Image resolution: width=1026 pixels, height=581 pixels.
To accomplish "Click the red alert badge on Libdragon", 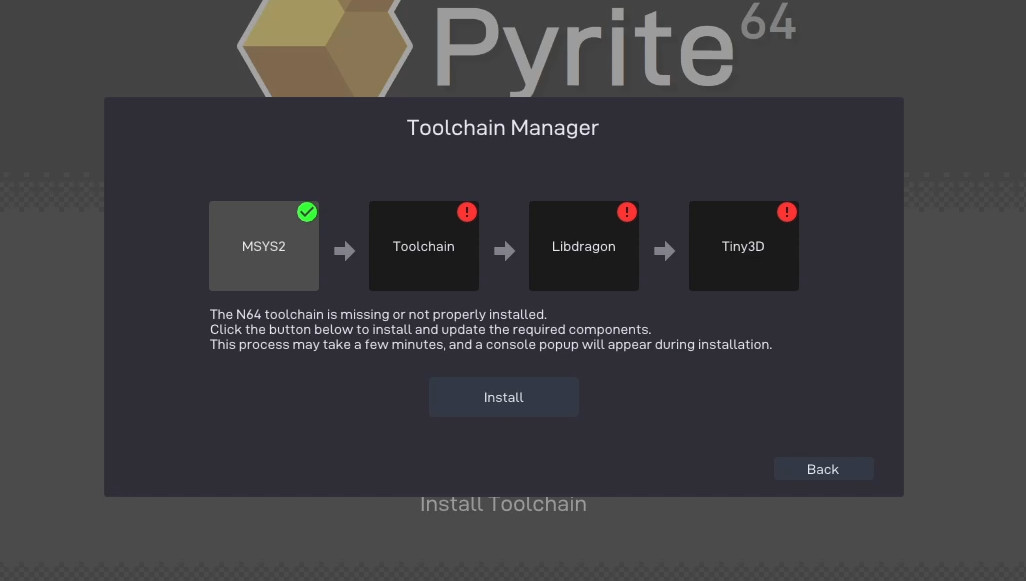I will [x=627, y=212].
